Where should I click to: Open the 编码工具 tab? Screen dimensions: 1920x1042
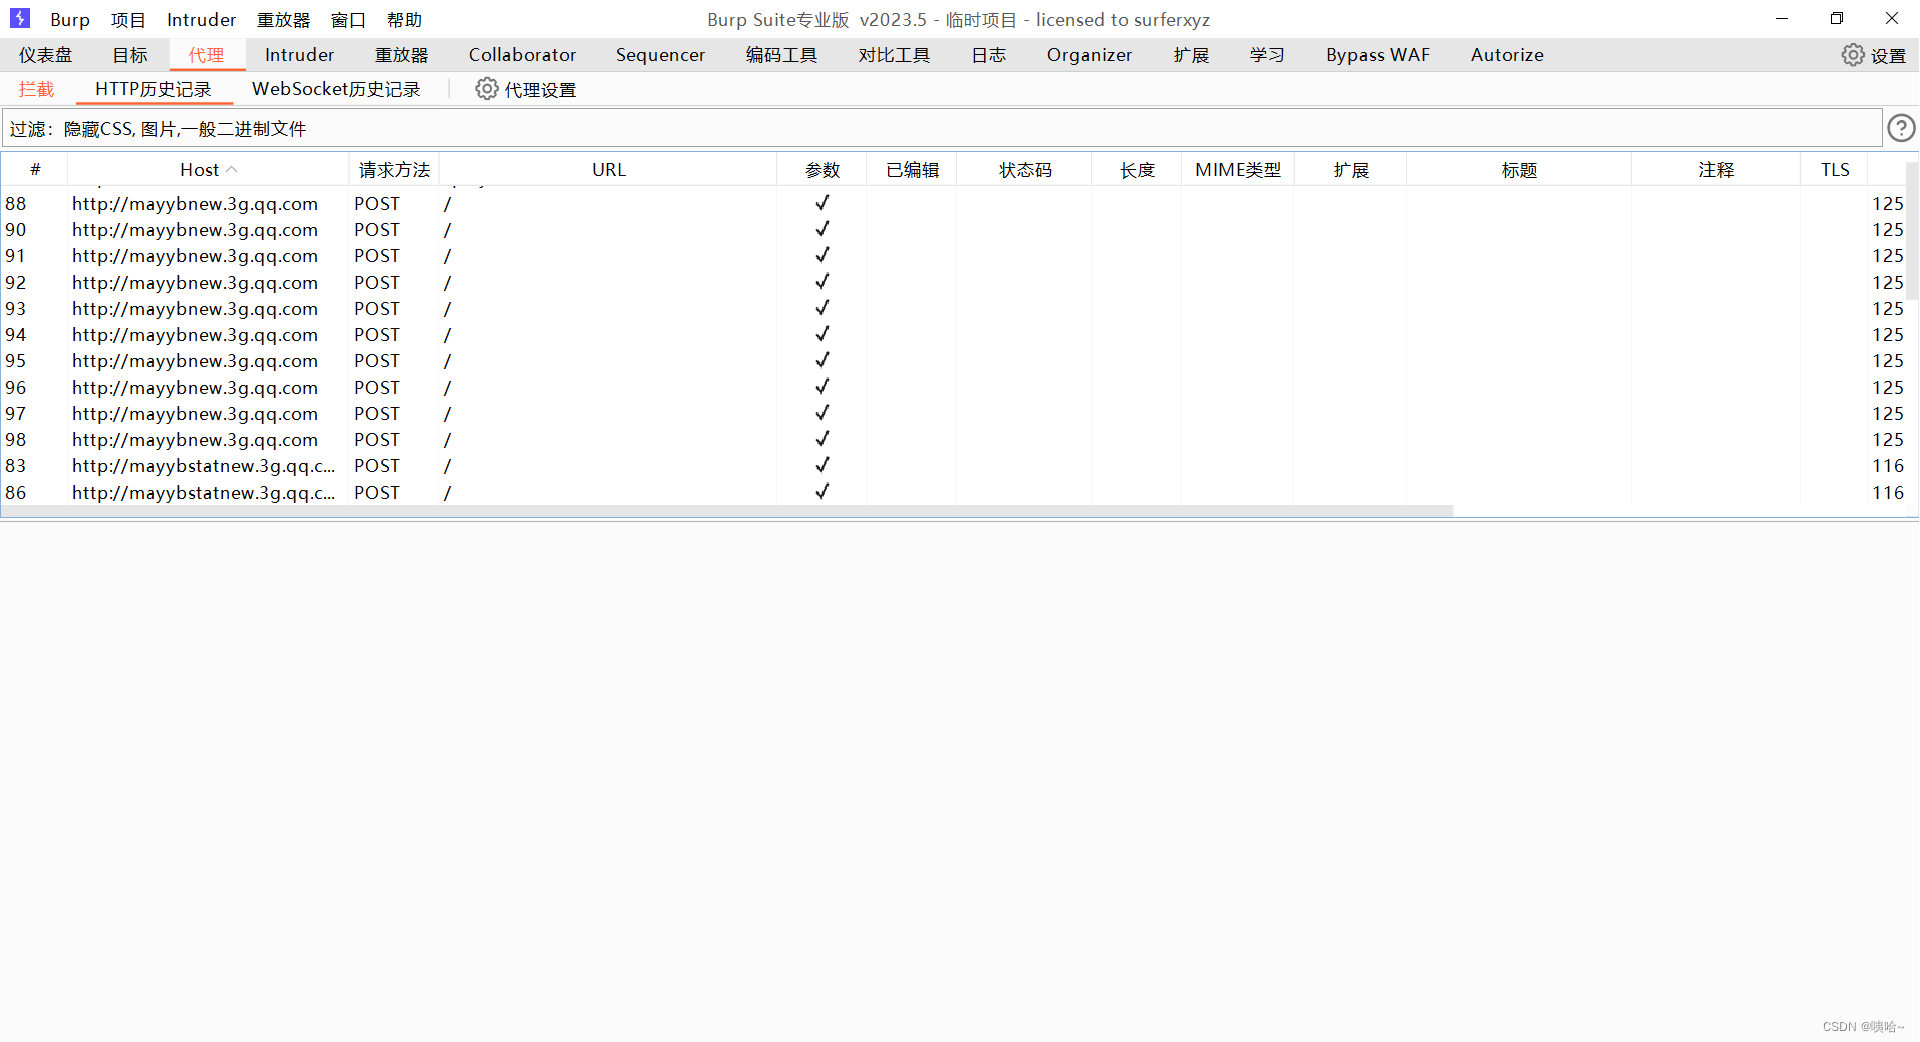[781, 55]
